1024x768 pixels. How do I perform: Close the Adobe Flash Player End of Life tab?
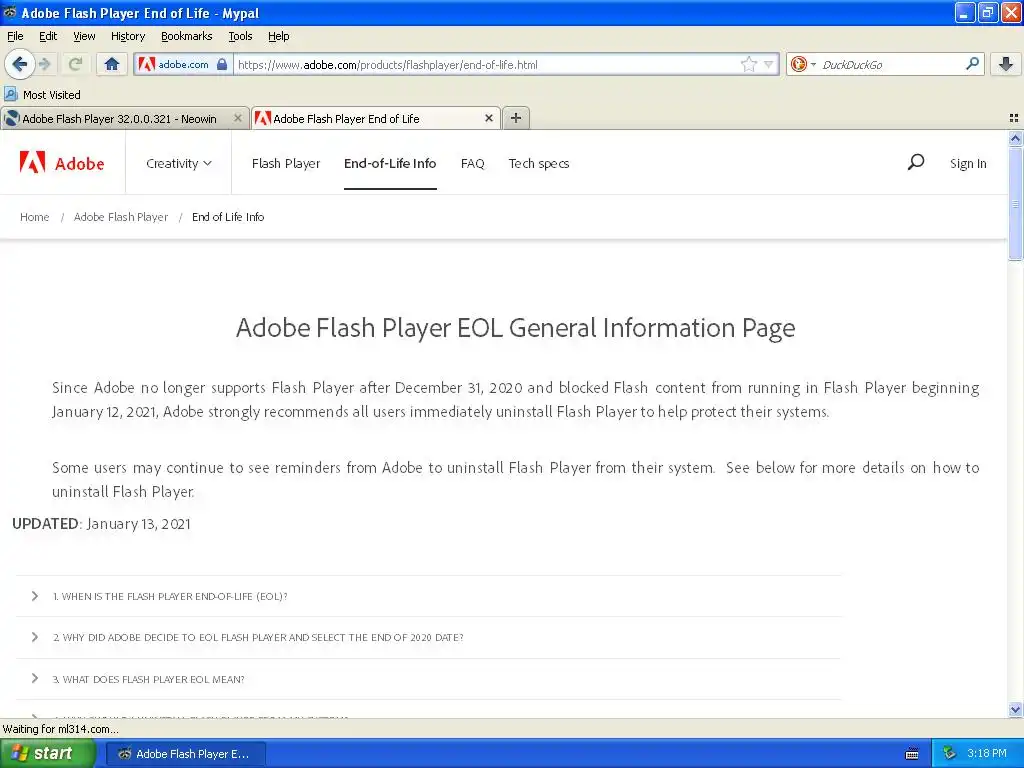click(x=488, y=118)
